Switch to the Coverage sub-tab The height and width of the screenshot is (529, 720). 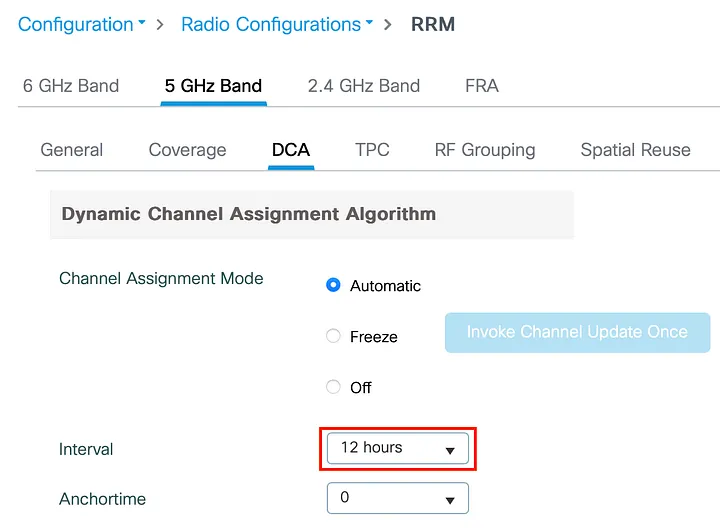click(187, 150)
